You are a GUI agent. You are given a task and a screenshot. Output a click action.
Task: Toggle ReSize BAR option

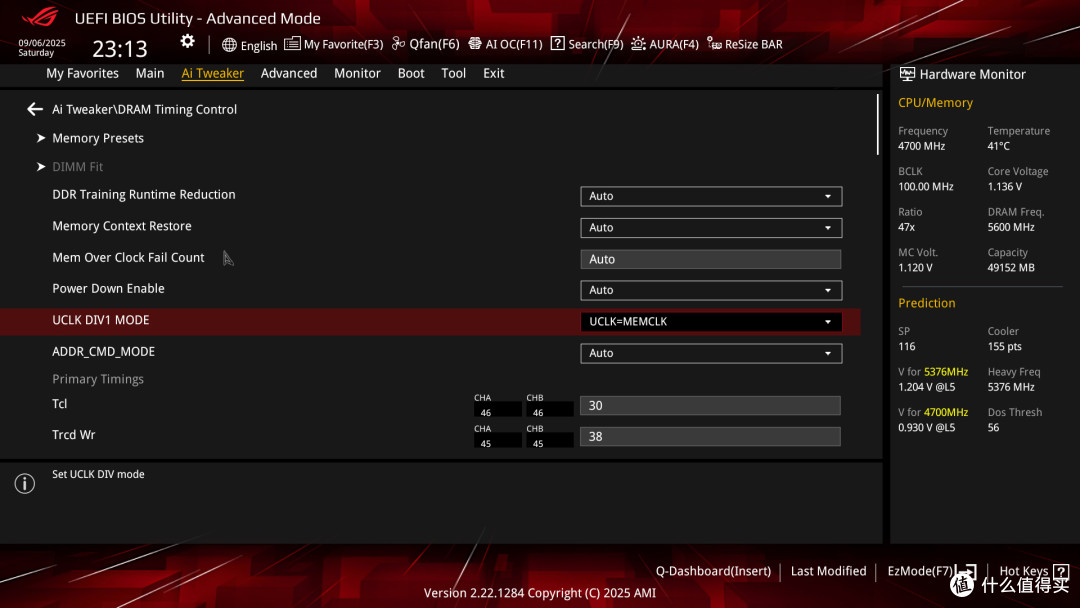pos(745,44)
